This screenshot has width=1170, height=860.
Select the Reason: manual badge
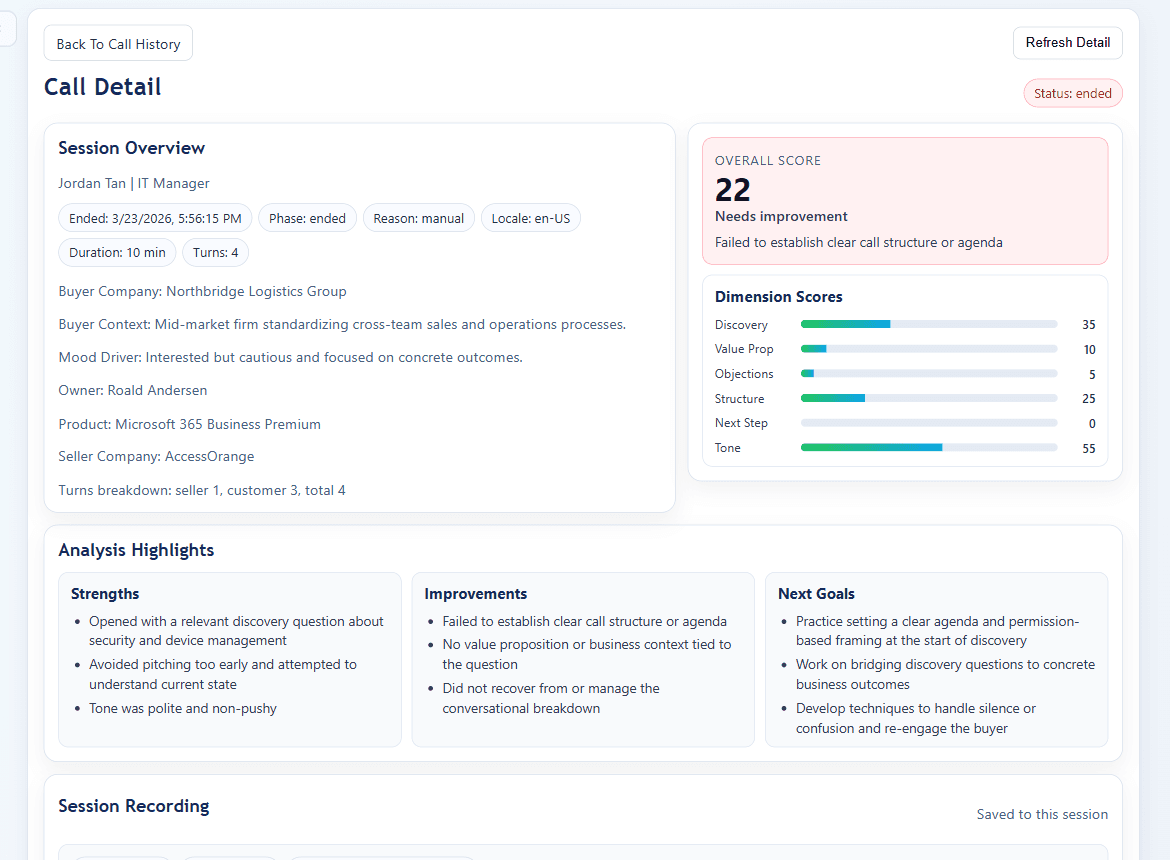[x=418, y=217]
